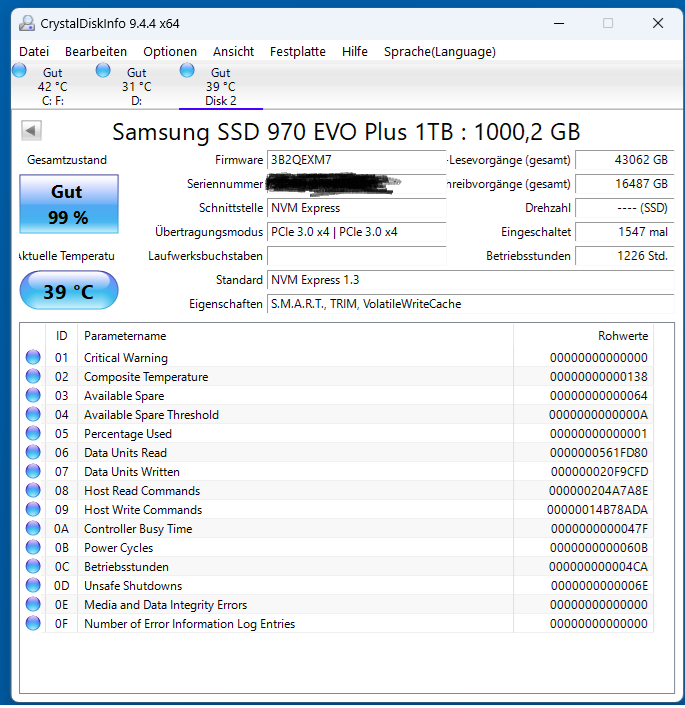Click the Drehzahl value ---- (SSD)
The width and height of the screenshot is (685, 708).
pos(624,208)
